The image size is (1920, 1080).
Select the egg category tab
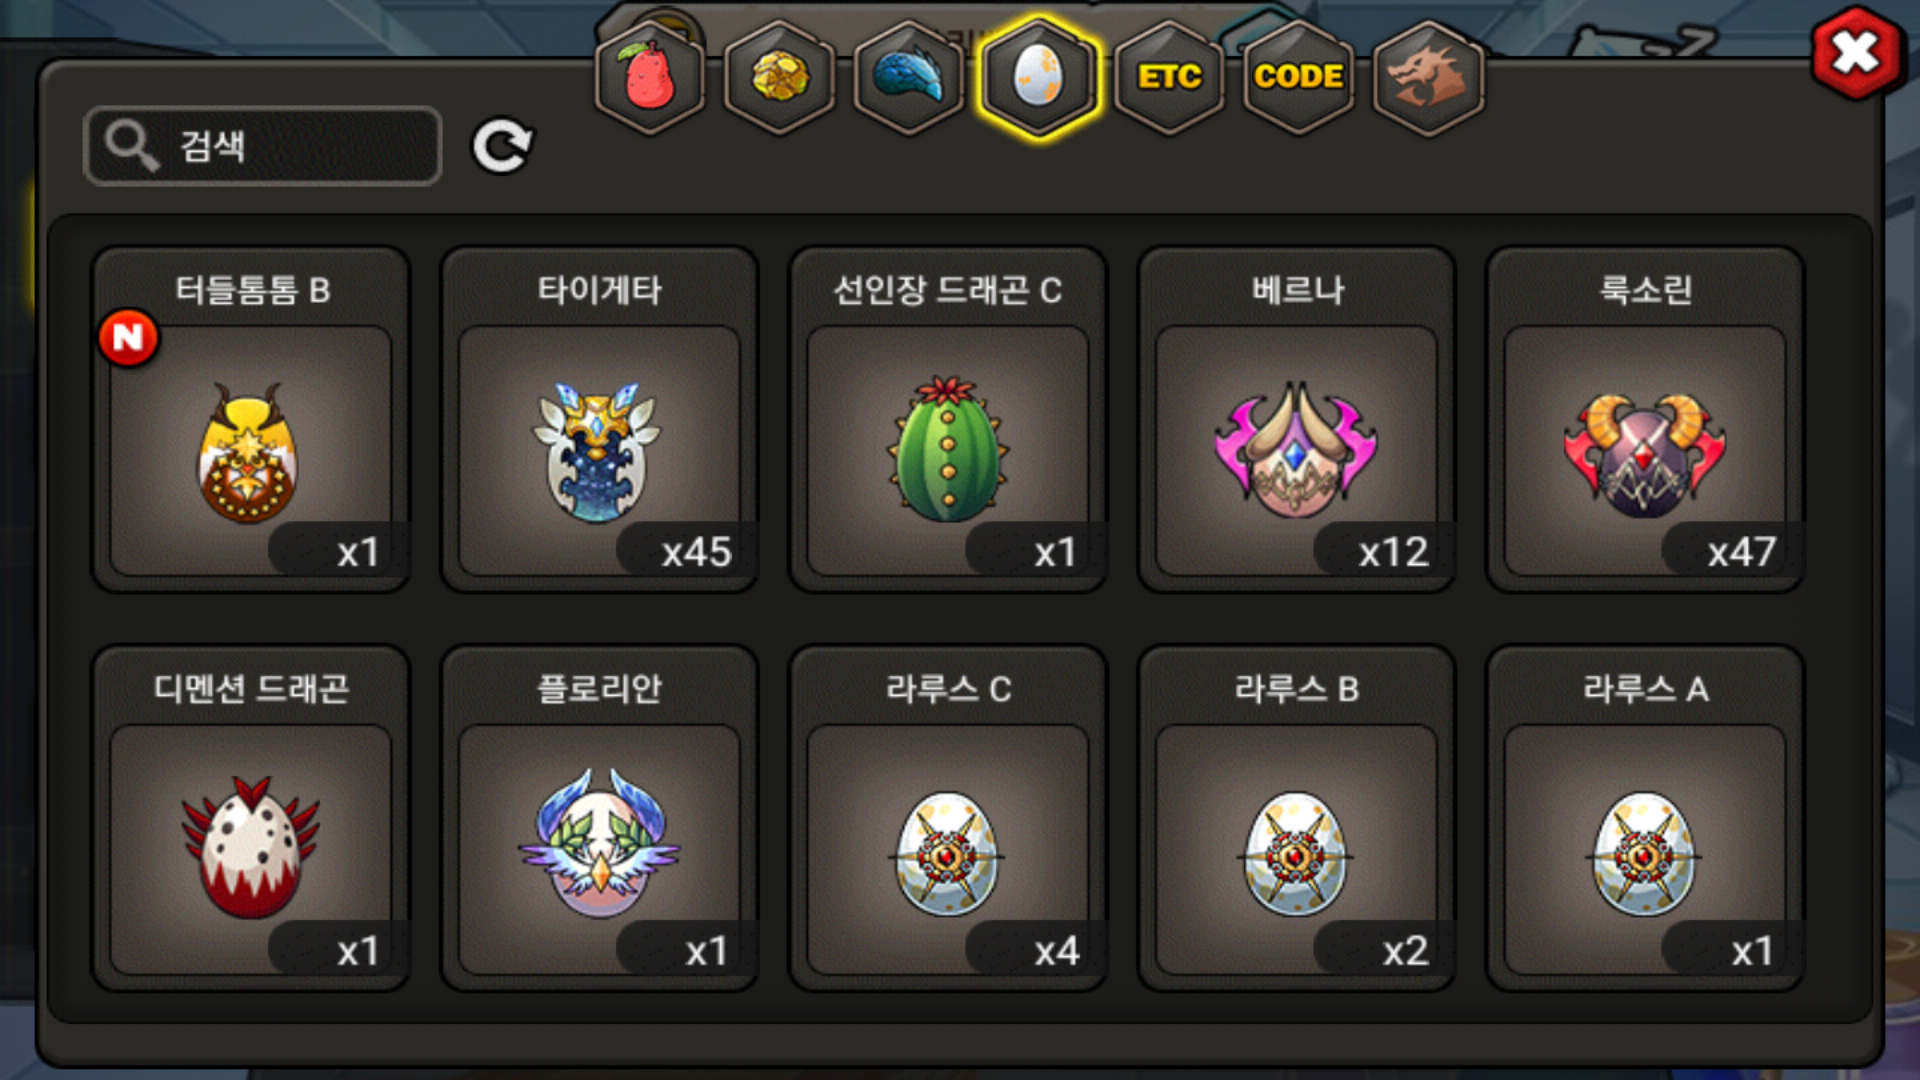point(1039,77)
